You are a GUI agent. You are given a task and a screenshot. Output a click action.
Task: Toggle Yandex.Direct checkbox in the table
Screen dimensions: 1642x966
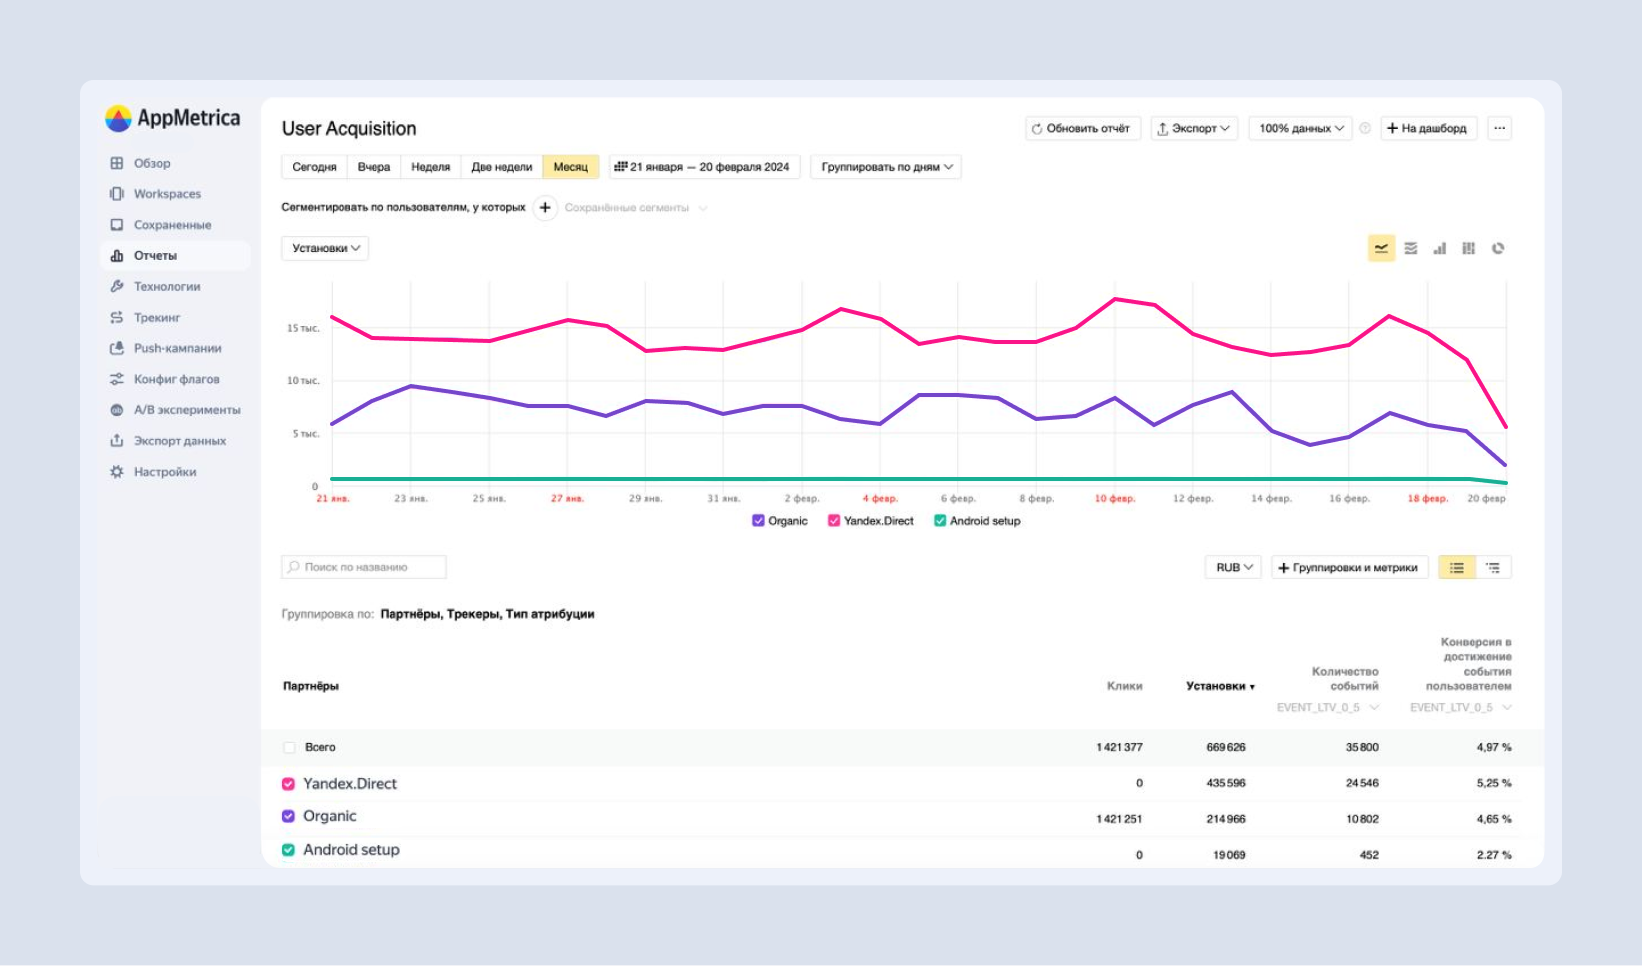[289, 784]
